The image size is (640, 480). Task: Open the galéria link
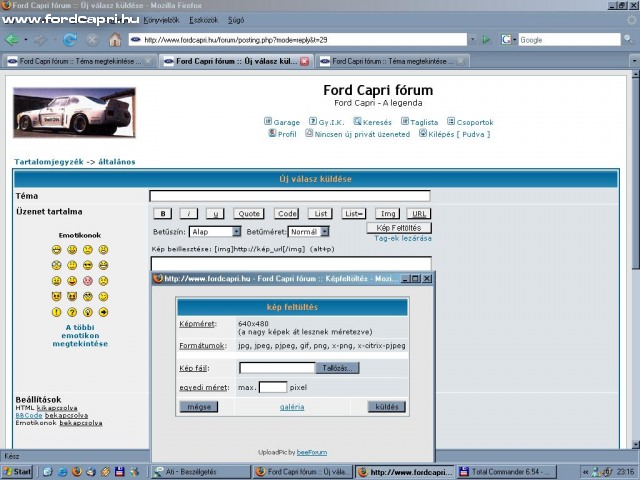[x=292, y=407]
